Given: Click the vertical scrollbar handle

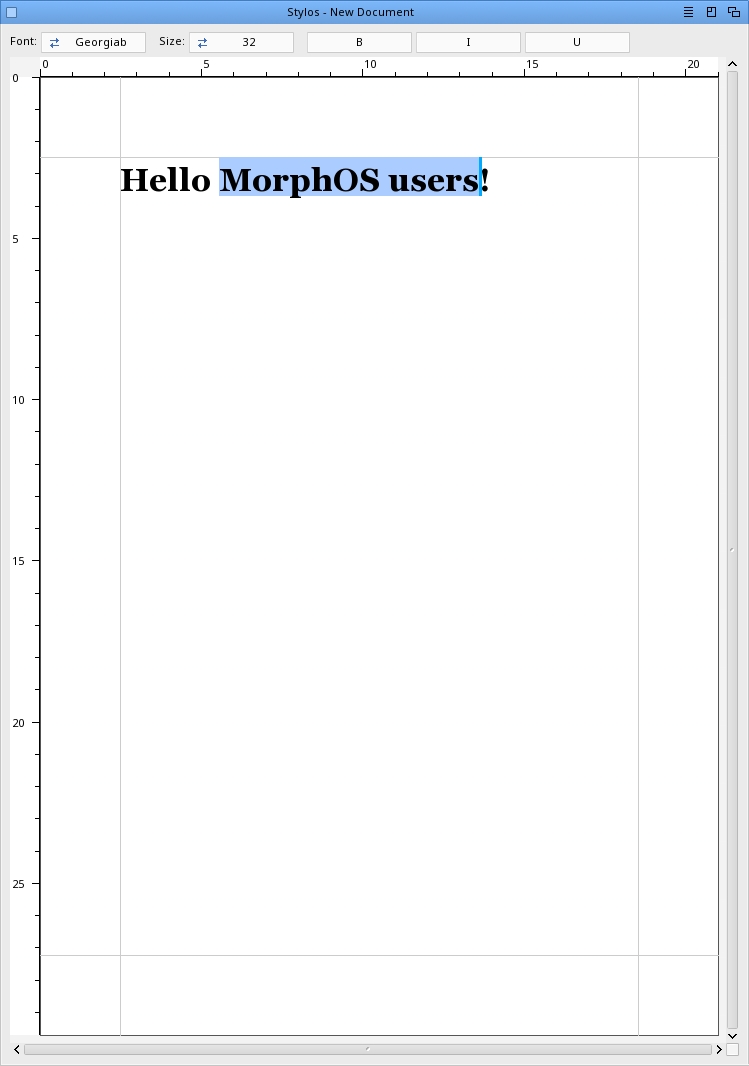Looking at the screenshot, I should (x=732, y=549).
